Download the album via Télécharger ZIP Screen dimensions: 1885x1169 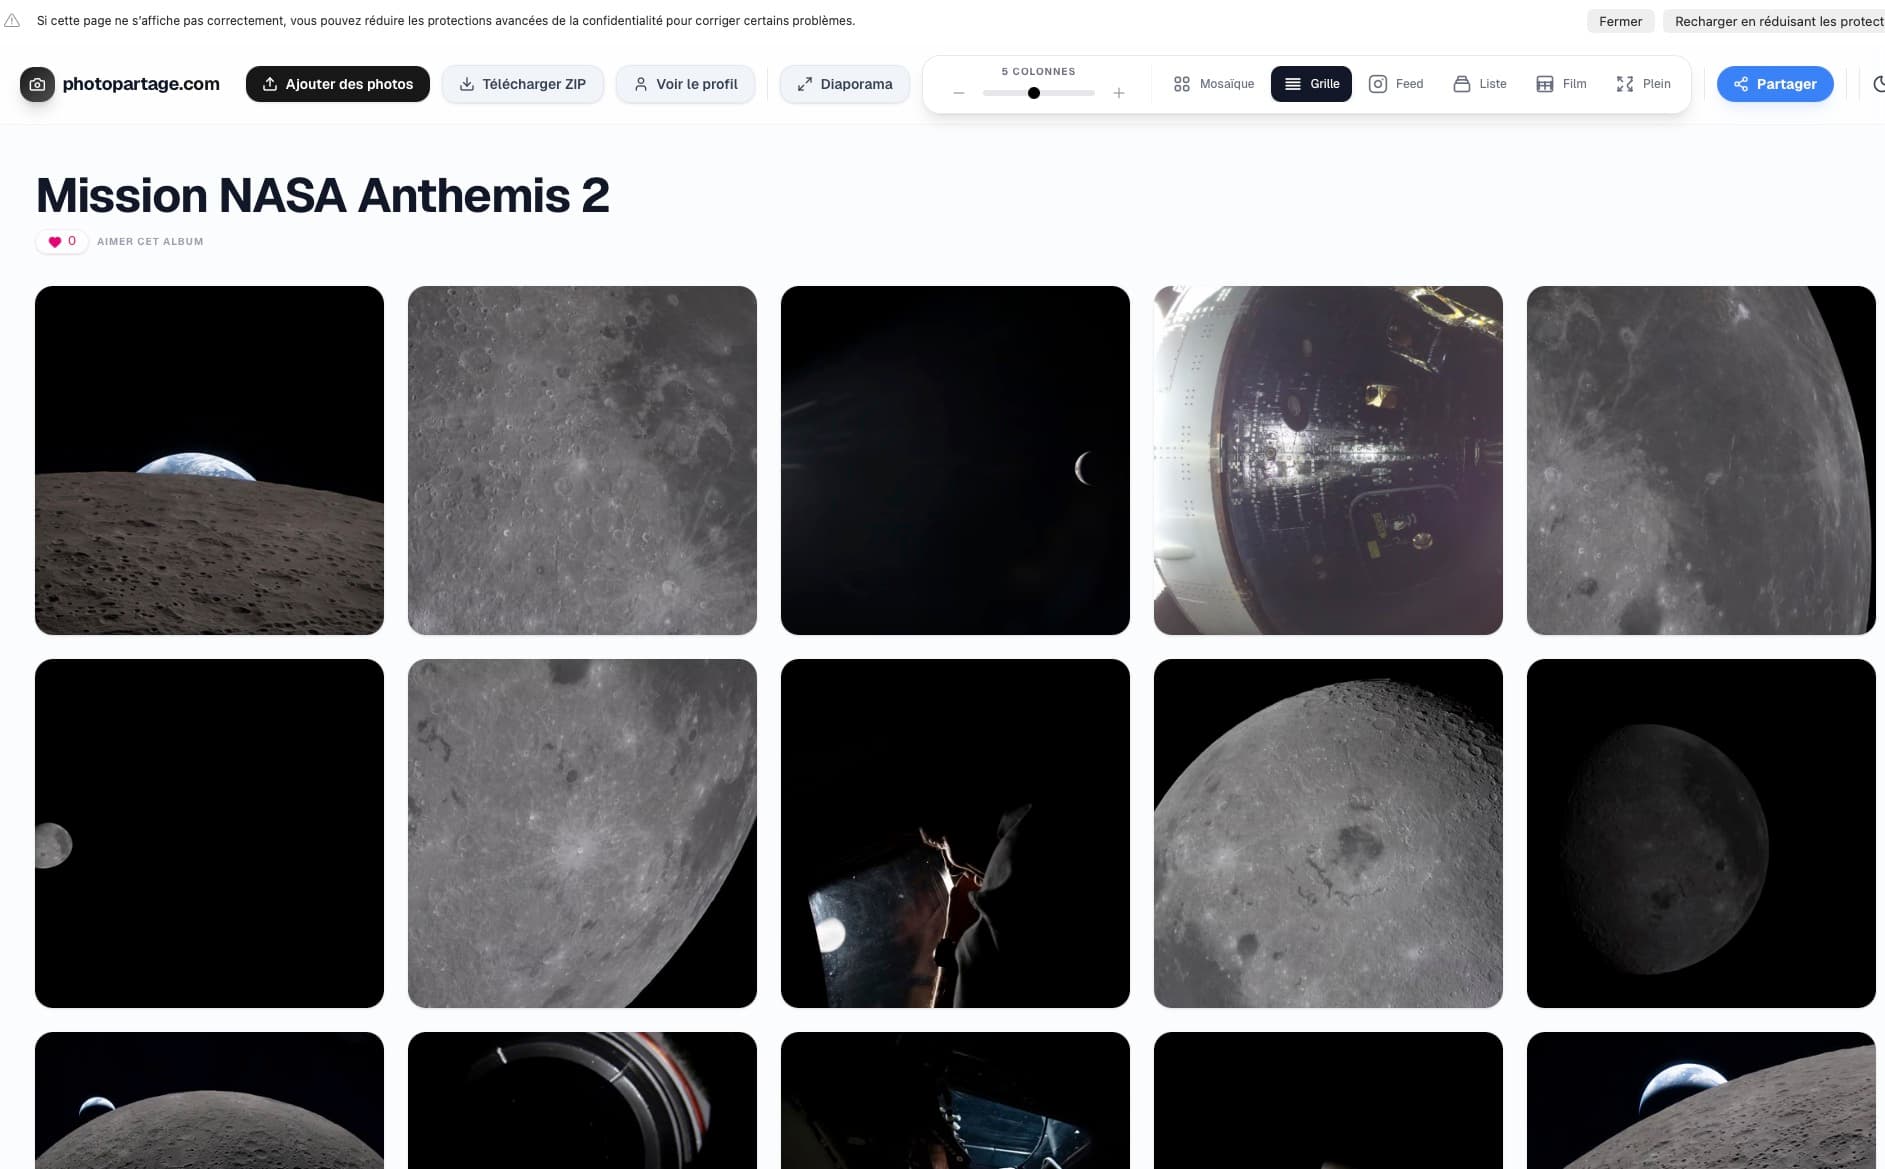pos(523,84)
